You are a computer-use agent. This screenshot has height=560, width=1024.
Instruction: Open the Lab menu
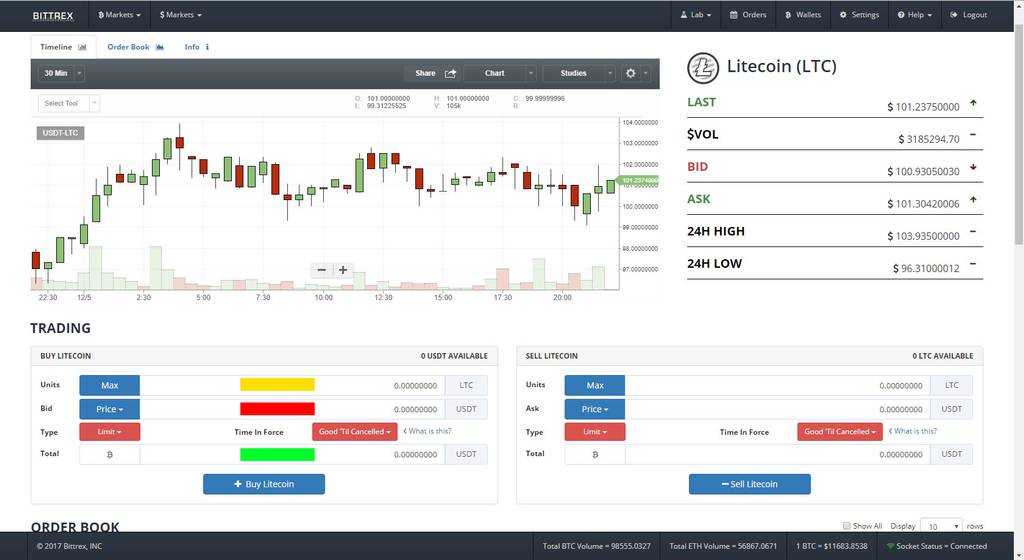coord(696,15)
